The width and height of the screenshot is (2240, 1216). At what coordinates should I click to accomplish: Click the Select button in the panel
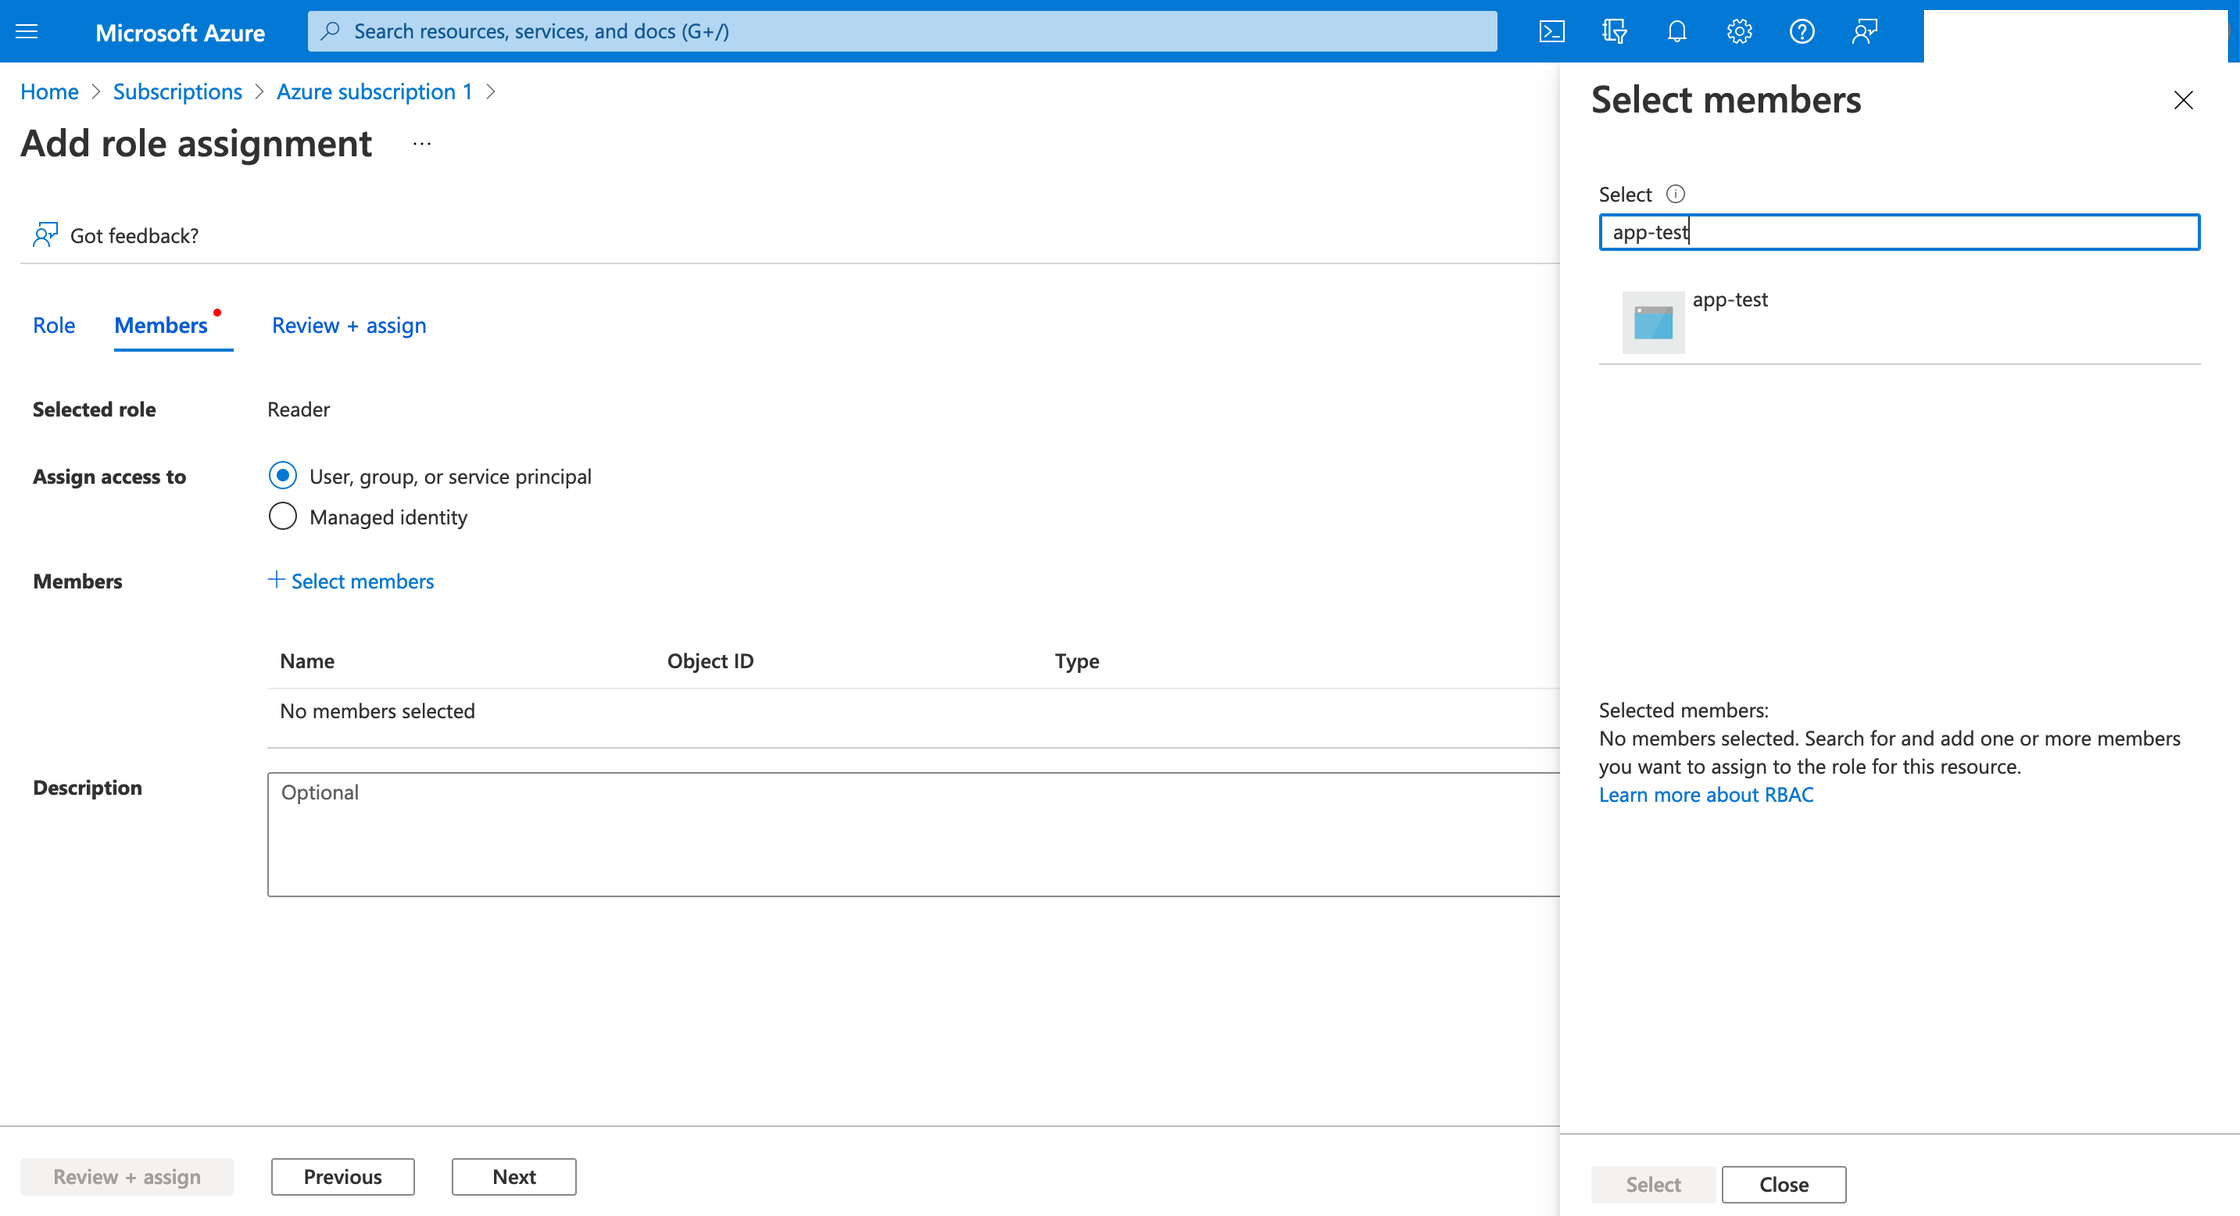pos(1653,1184)
